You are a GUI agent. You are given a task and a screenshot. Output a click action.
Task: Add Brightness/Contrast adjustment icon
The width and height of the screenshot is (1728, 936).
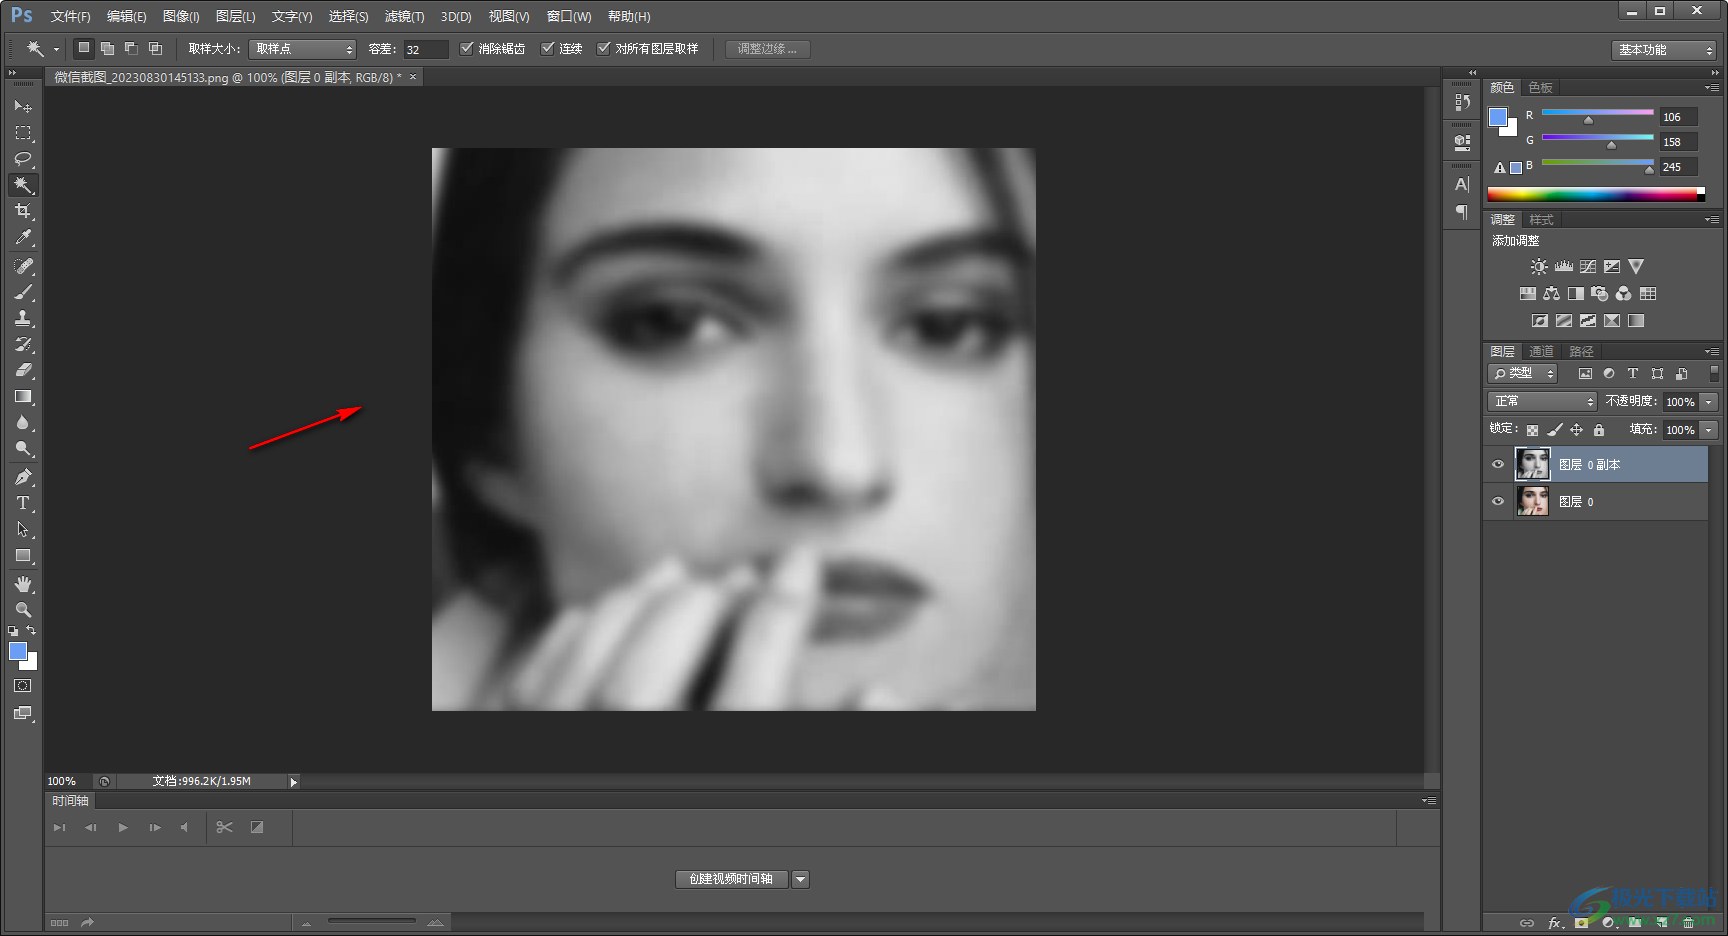[x=1539, y=267]
